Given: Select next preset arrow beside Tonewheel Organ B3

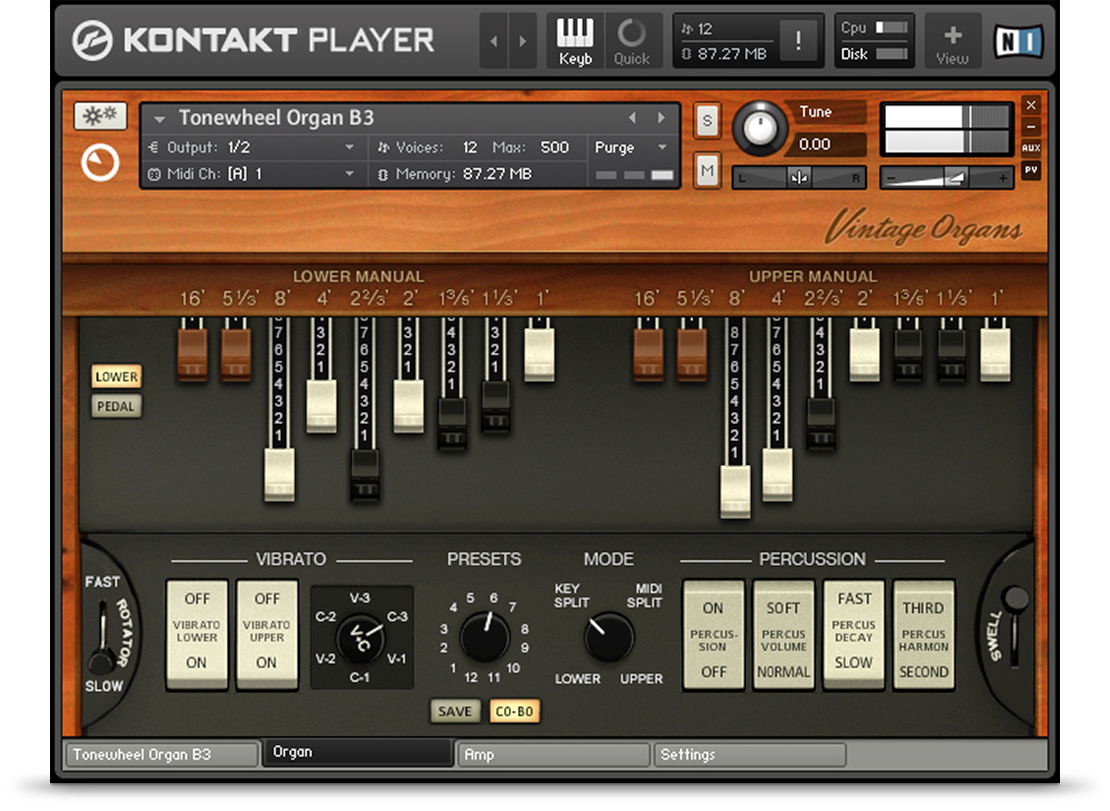Looking at the screenshot, I should click(661, 117).
